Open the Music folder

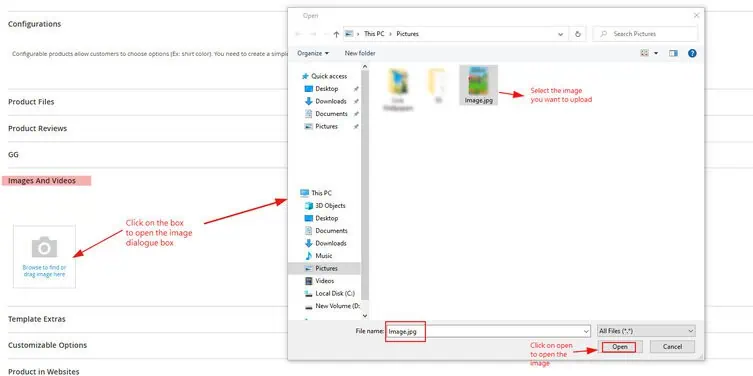coord(324,255)
